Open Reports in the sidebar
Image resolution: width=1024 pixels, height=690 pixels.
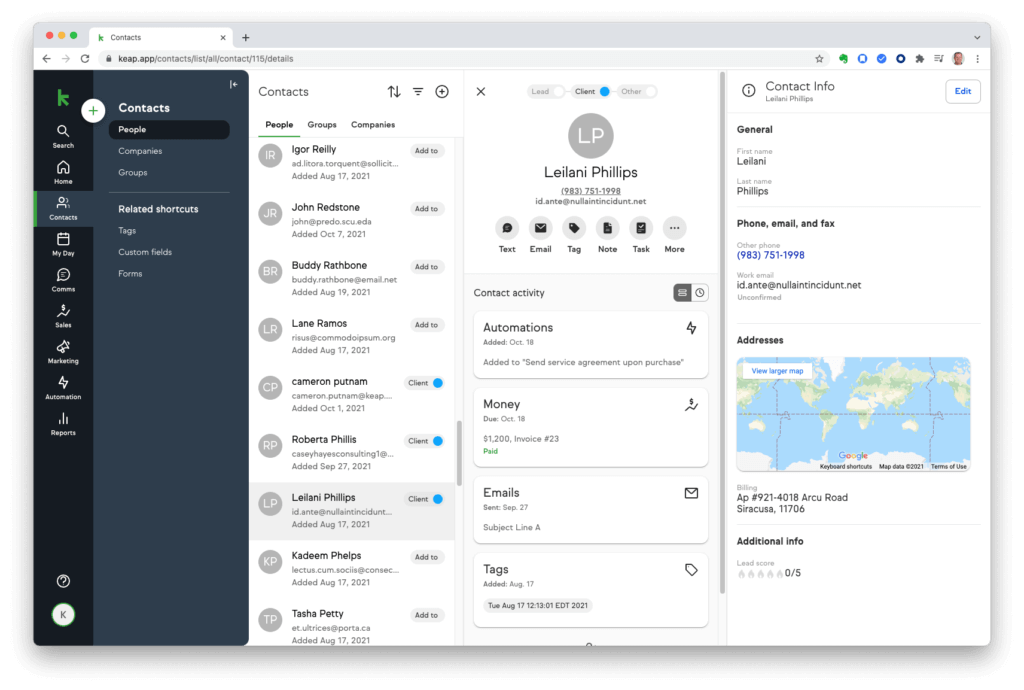coord(63,424)
